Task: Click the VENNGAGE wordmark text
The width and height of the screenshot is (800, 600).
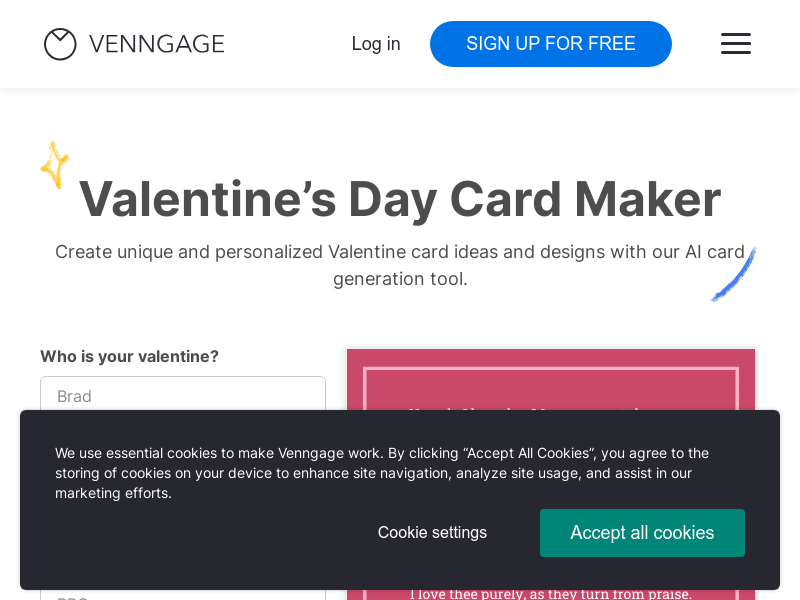Action: 156,44
